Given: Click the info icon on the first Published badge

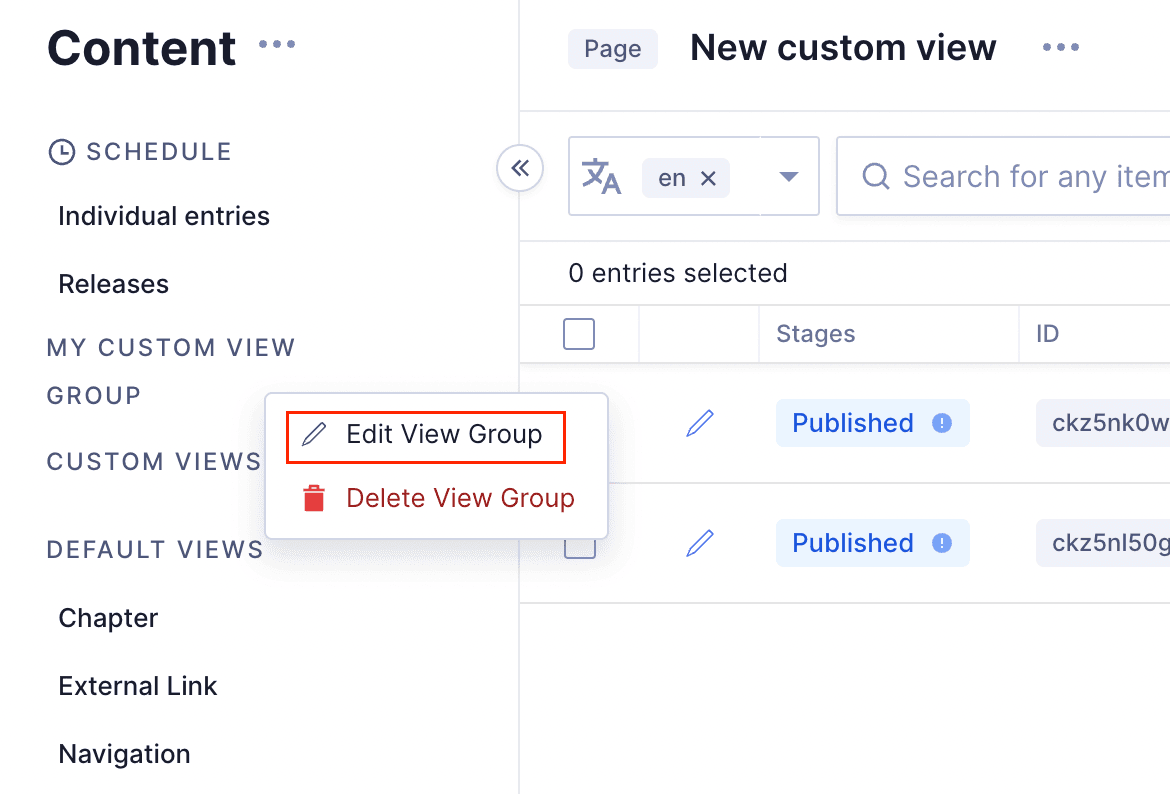Looking at the screenshot, I should pyautogui.click(x=940, y=423).
